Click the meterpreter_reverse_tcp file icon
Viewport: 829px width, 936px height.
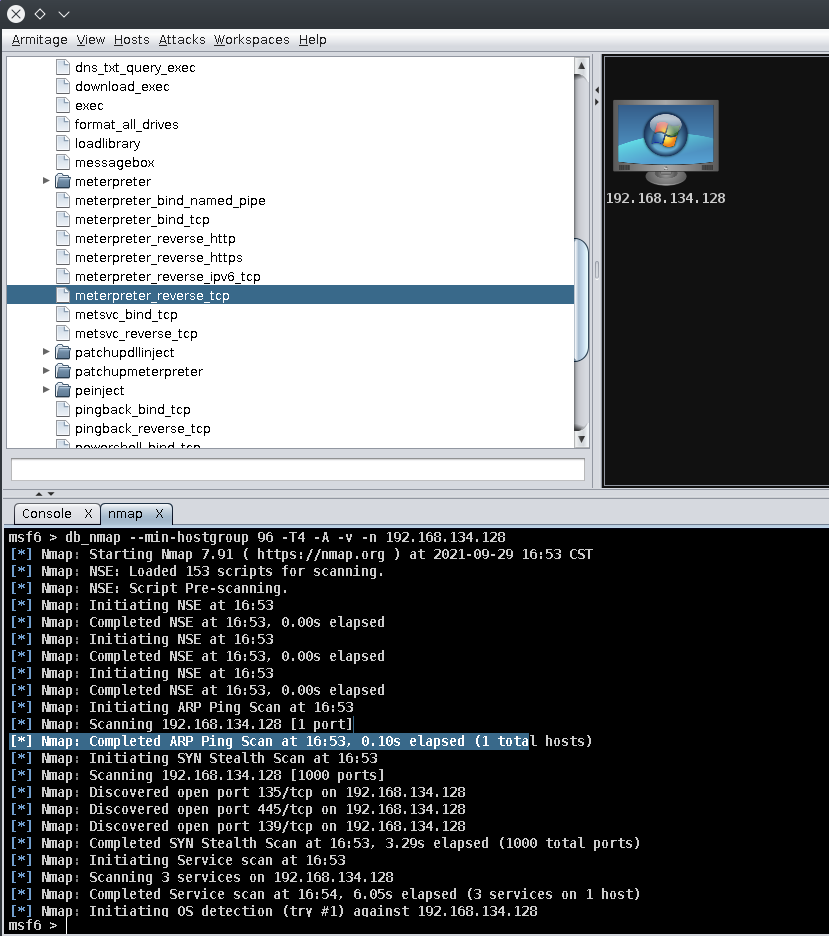63,295
